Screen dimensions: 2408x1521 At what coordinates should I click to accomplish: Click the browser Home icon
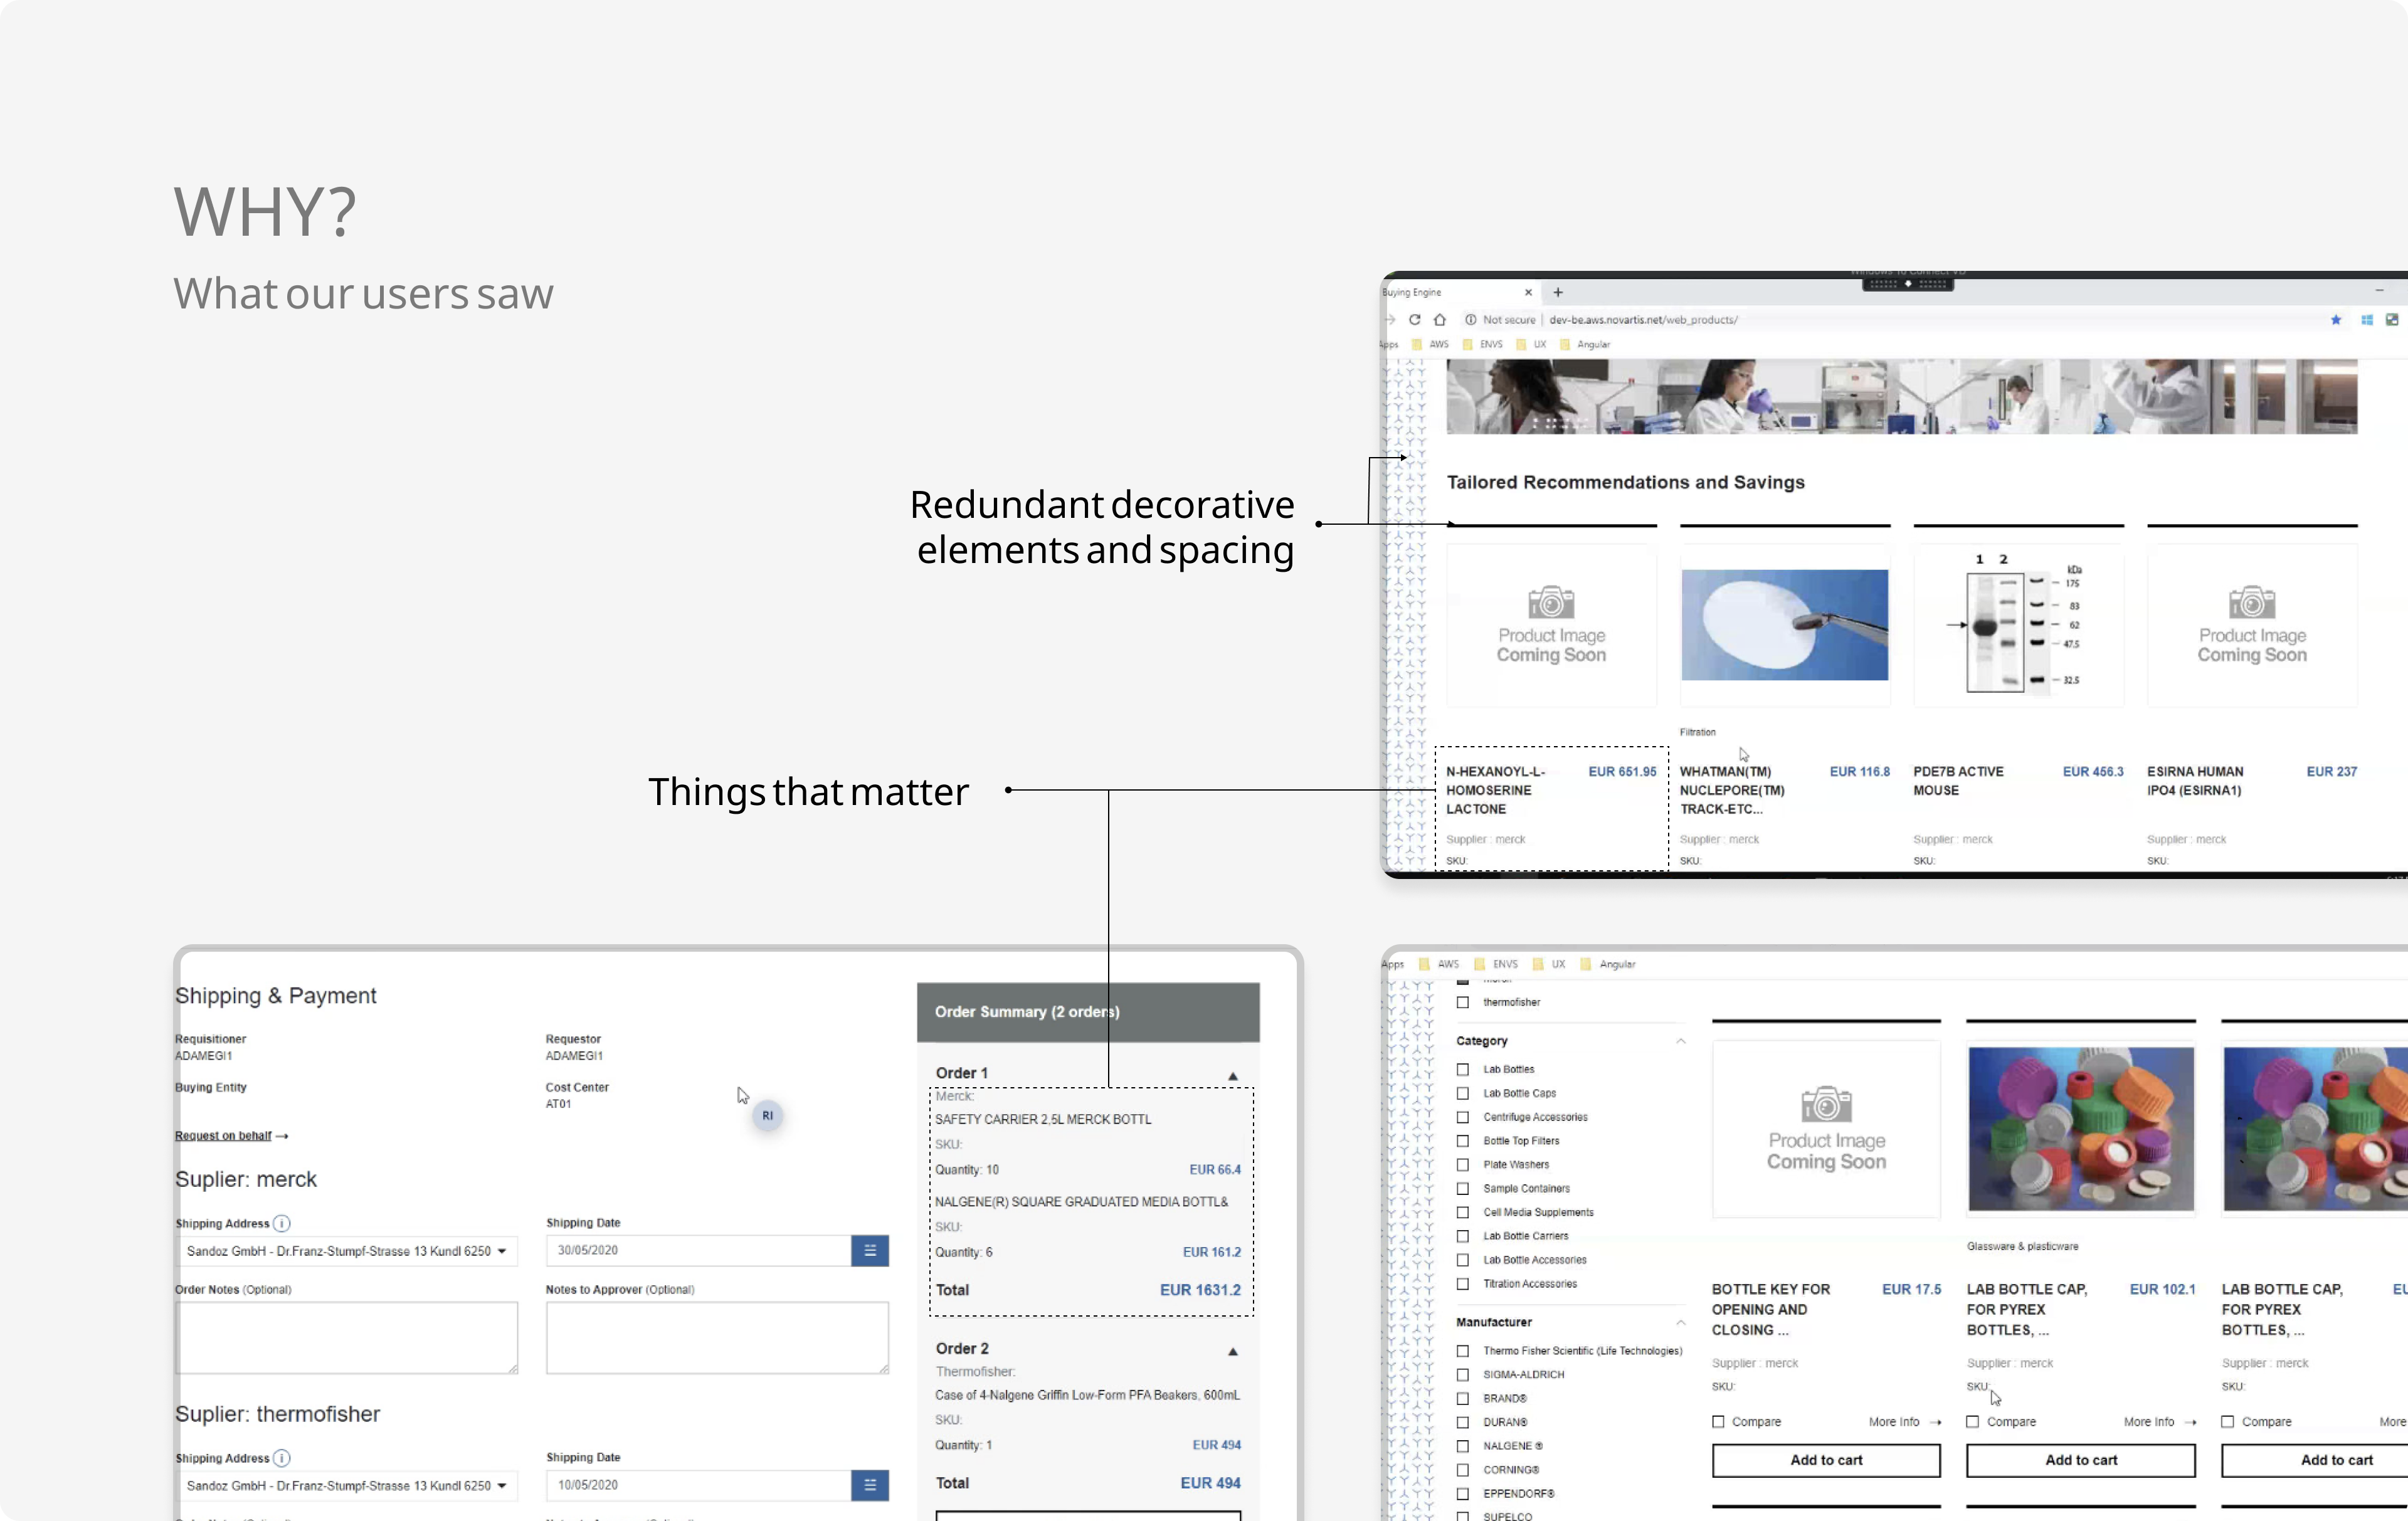pos(1440,320)
